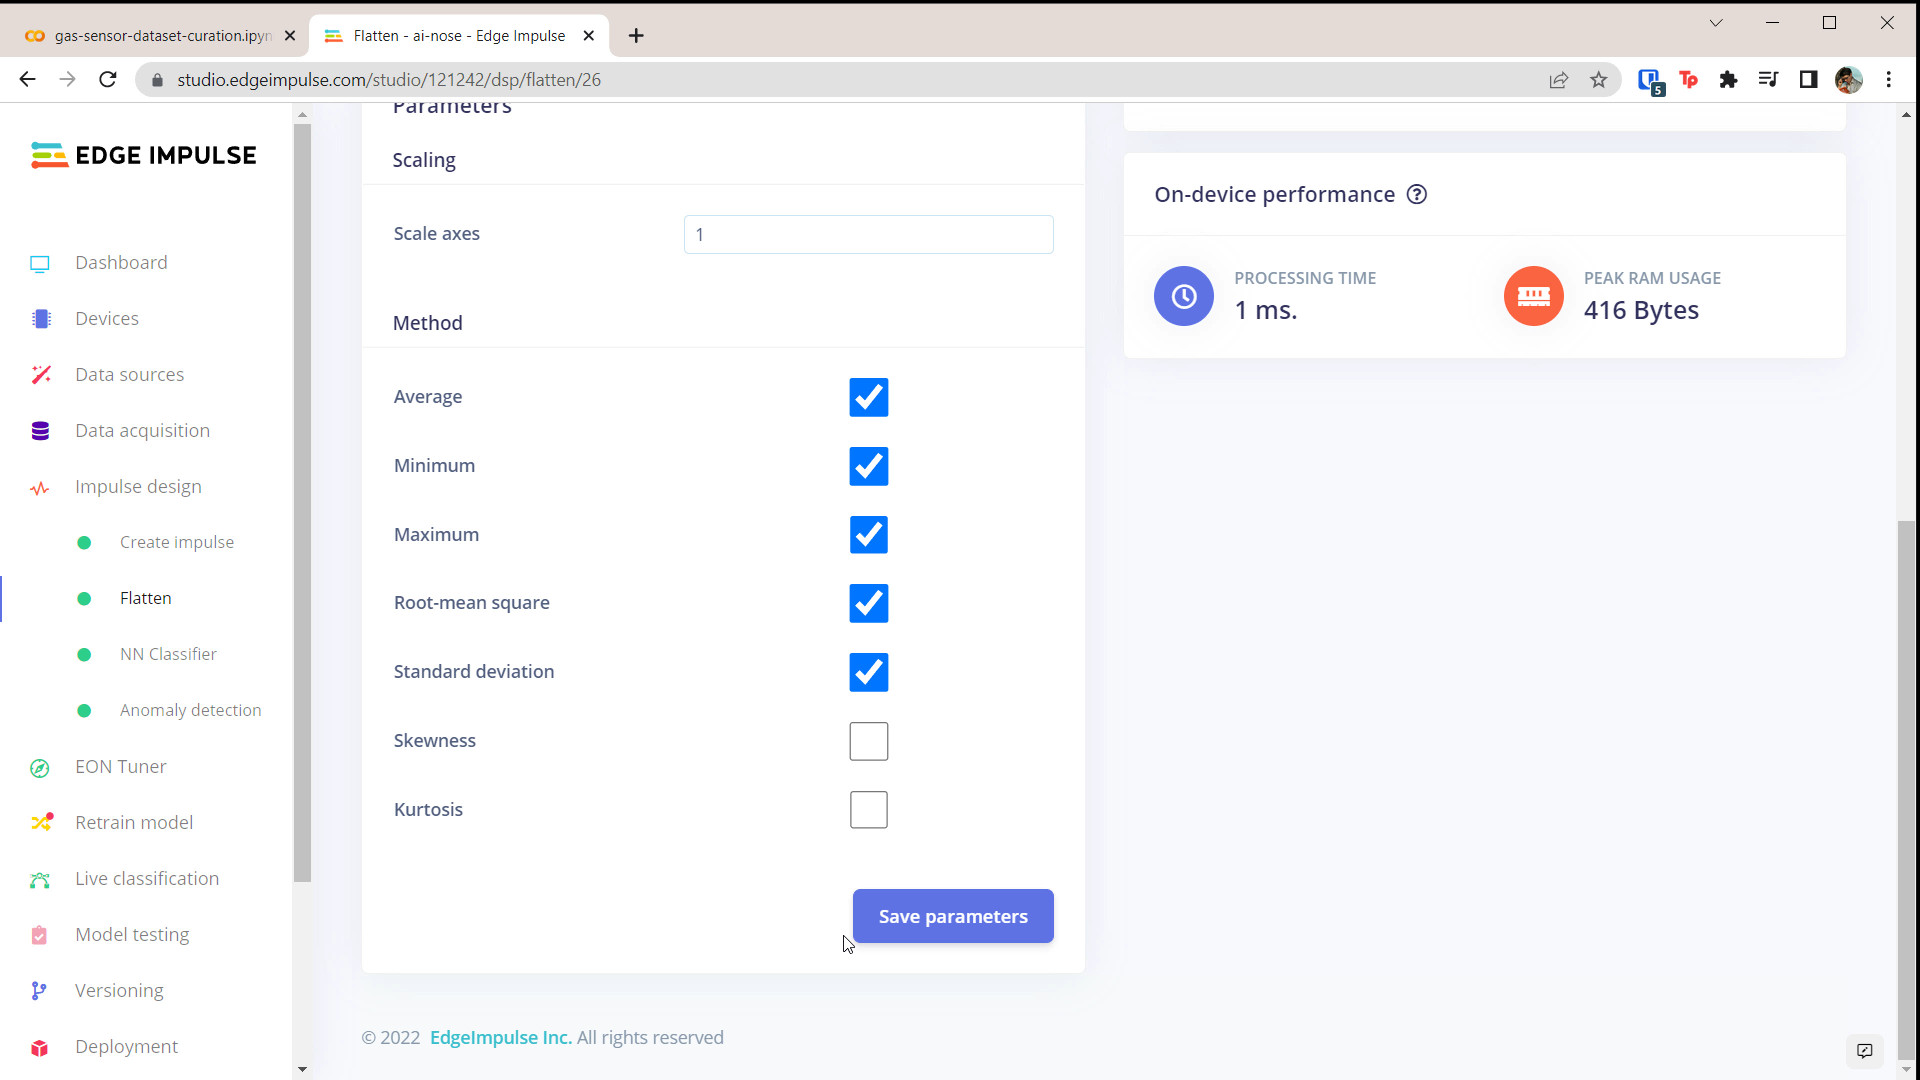
Task: Click the Data sources sidebar icon
Action: click(40, 375)
